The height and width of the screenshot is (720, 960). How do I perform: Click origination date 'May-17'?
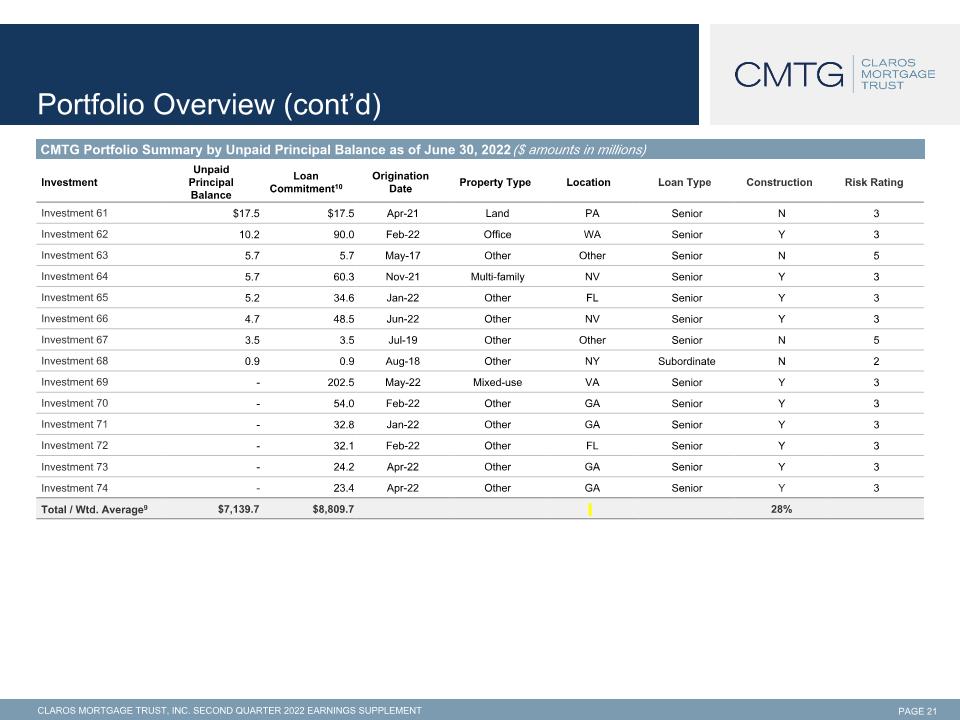click(402, 256)
